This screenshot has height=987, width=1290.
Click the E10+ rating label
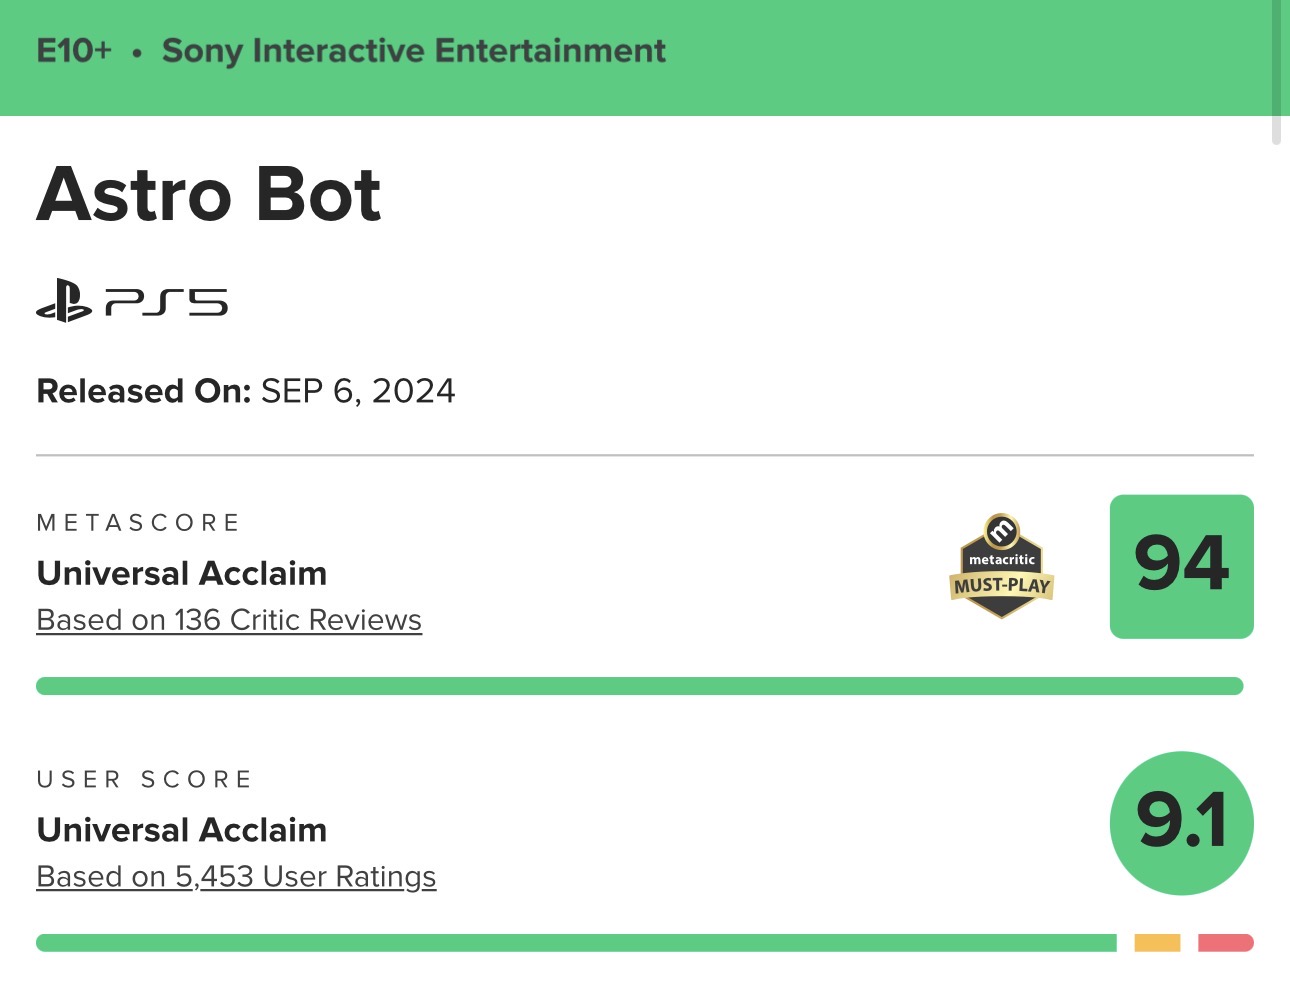tap(74, 51)
